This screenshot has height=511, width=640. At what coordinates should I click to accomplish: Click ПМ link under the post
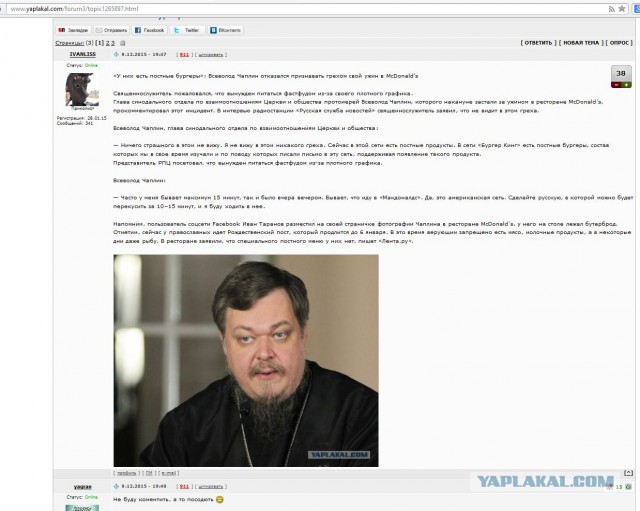point(149,473)
